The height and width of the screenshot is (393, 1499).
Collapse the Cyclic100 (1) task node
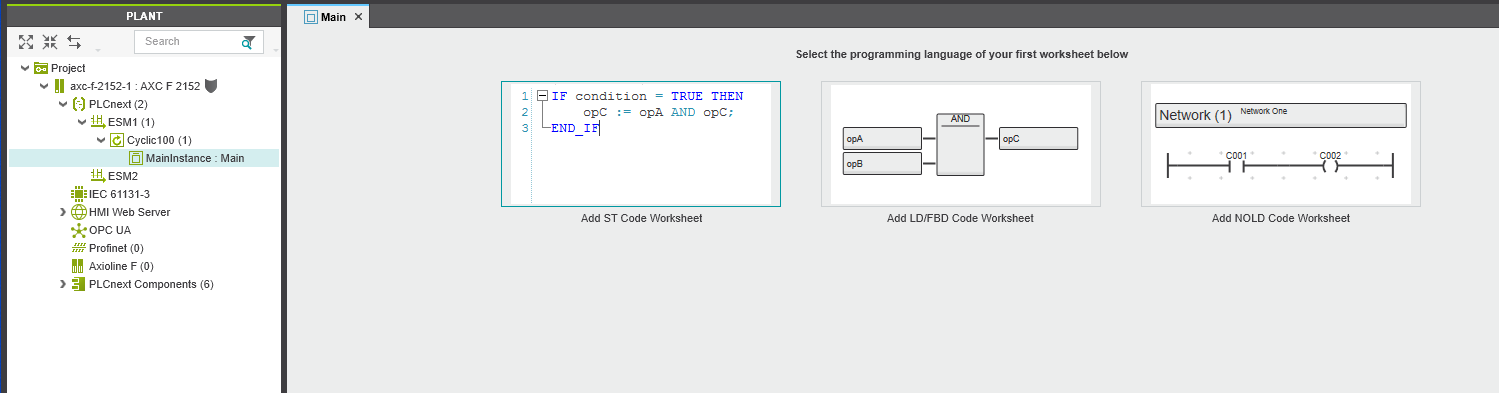101,140
